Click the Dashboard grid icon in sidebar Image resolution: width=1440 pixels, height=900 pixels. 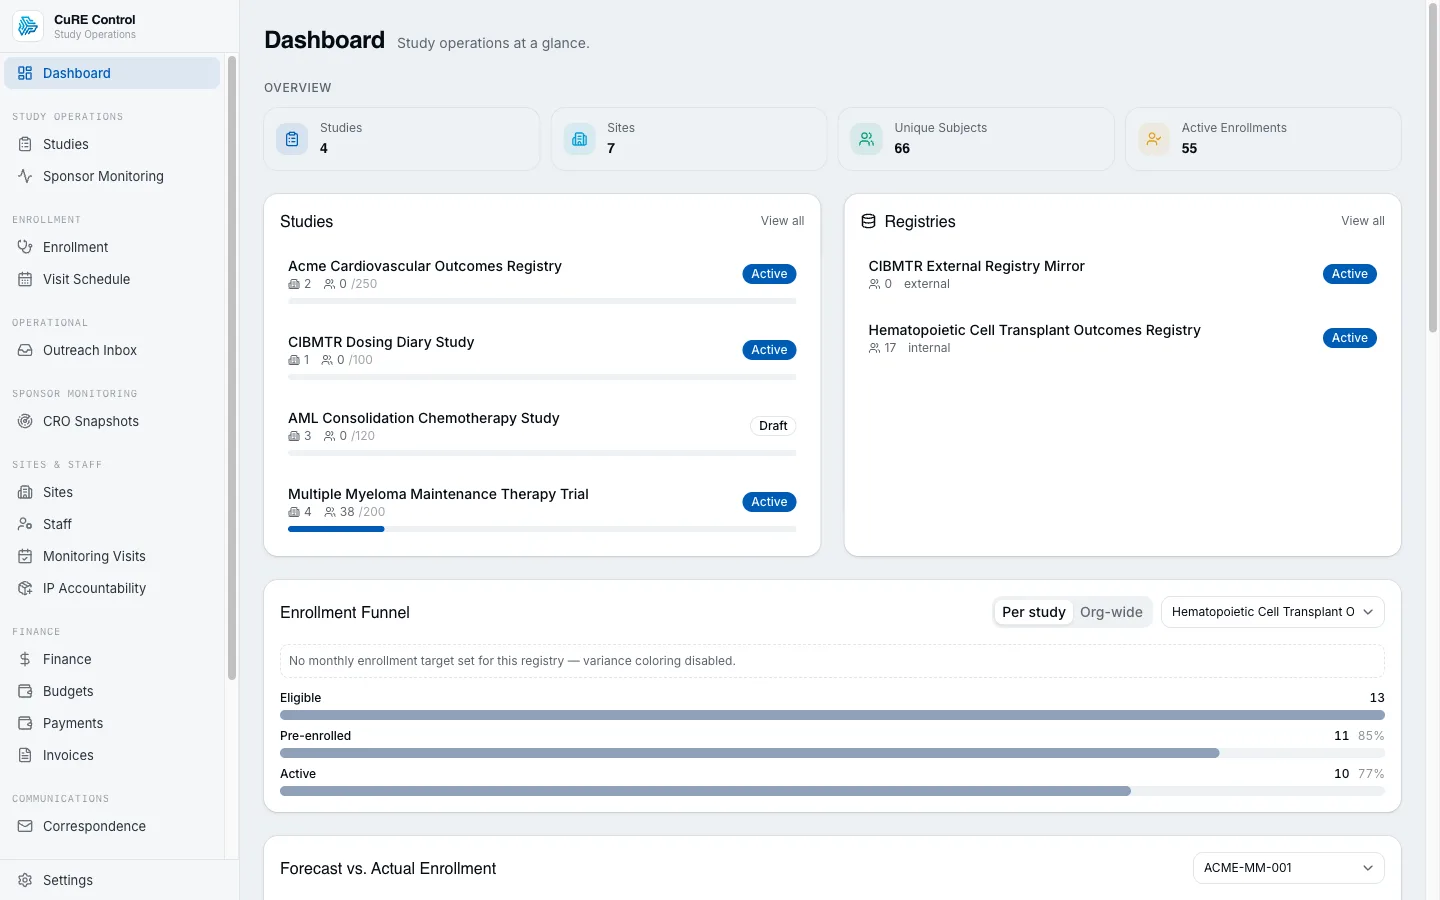25,73
